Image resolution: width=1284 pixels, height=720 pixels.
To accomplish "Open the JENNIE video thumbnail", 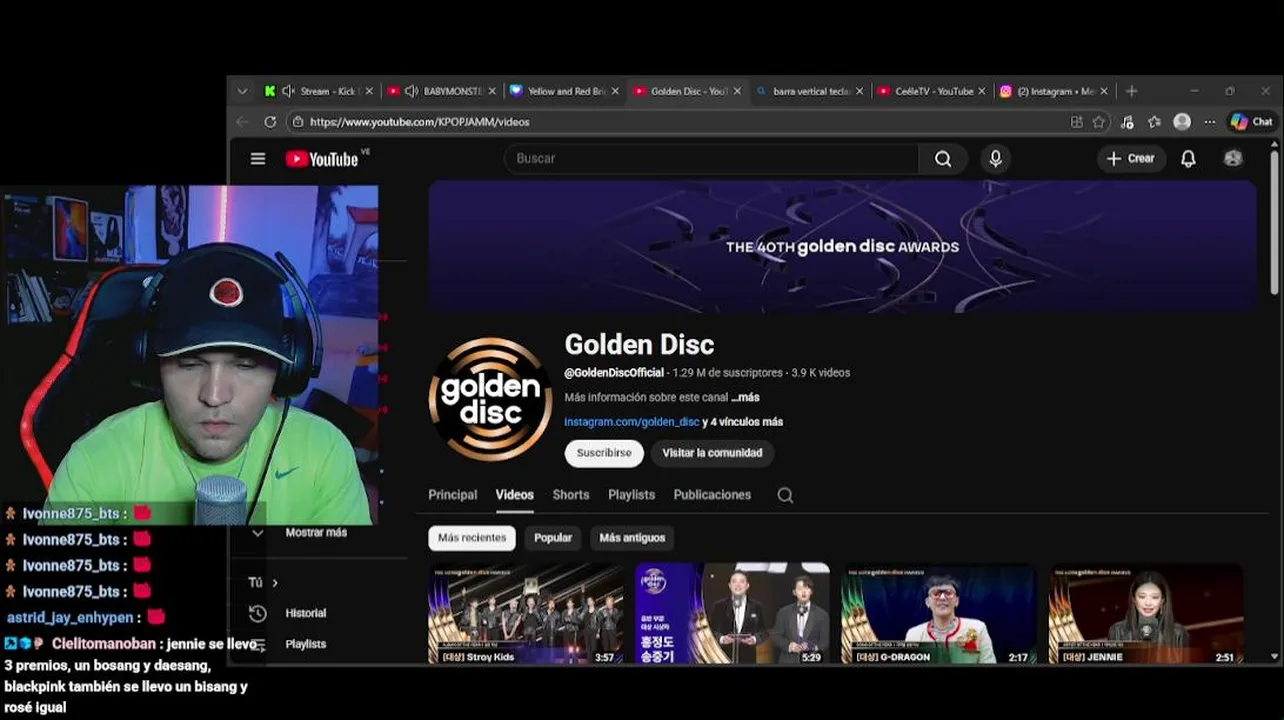I will point(1145,613).
